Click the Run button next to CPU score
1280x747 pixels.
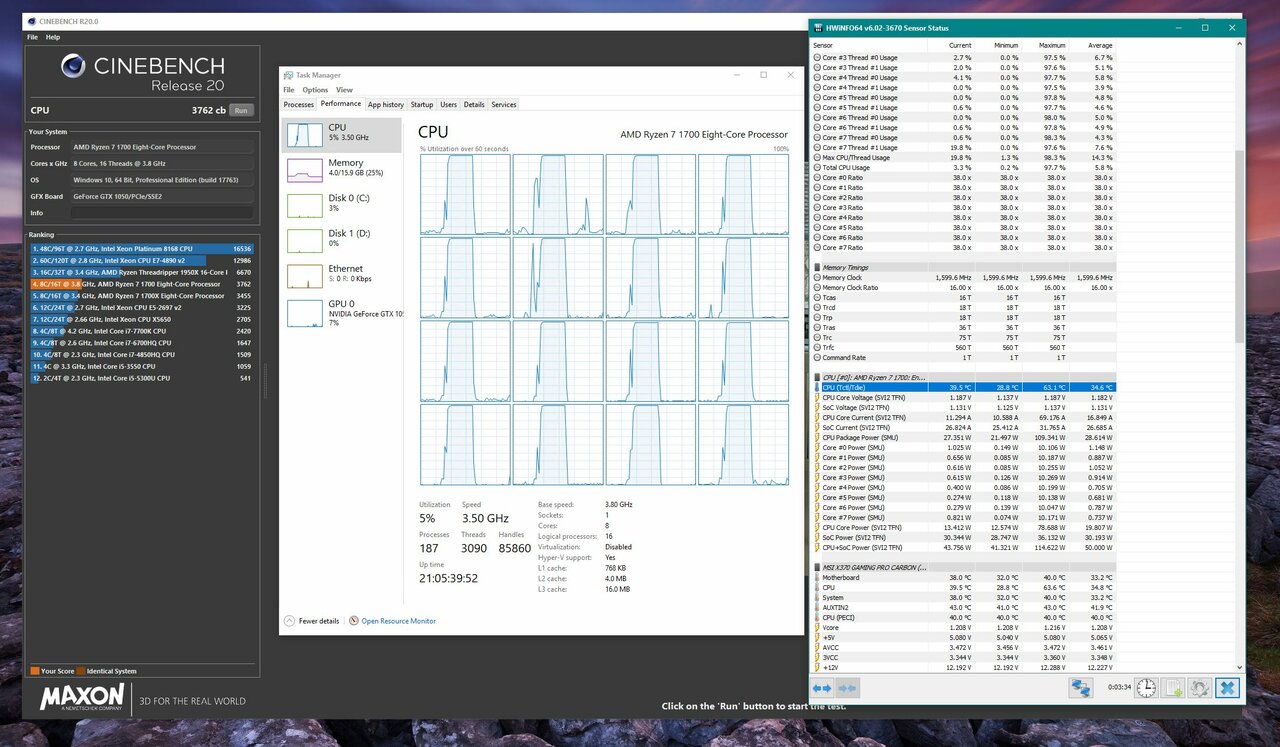[x=240, y=110]
